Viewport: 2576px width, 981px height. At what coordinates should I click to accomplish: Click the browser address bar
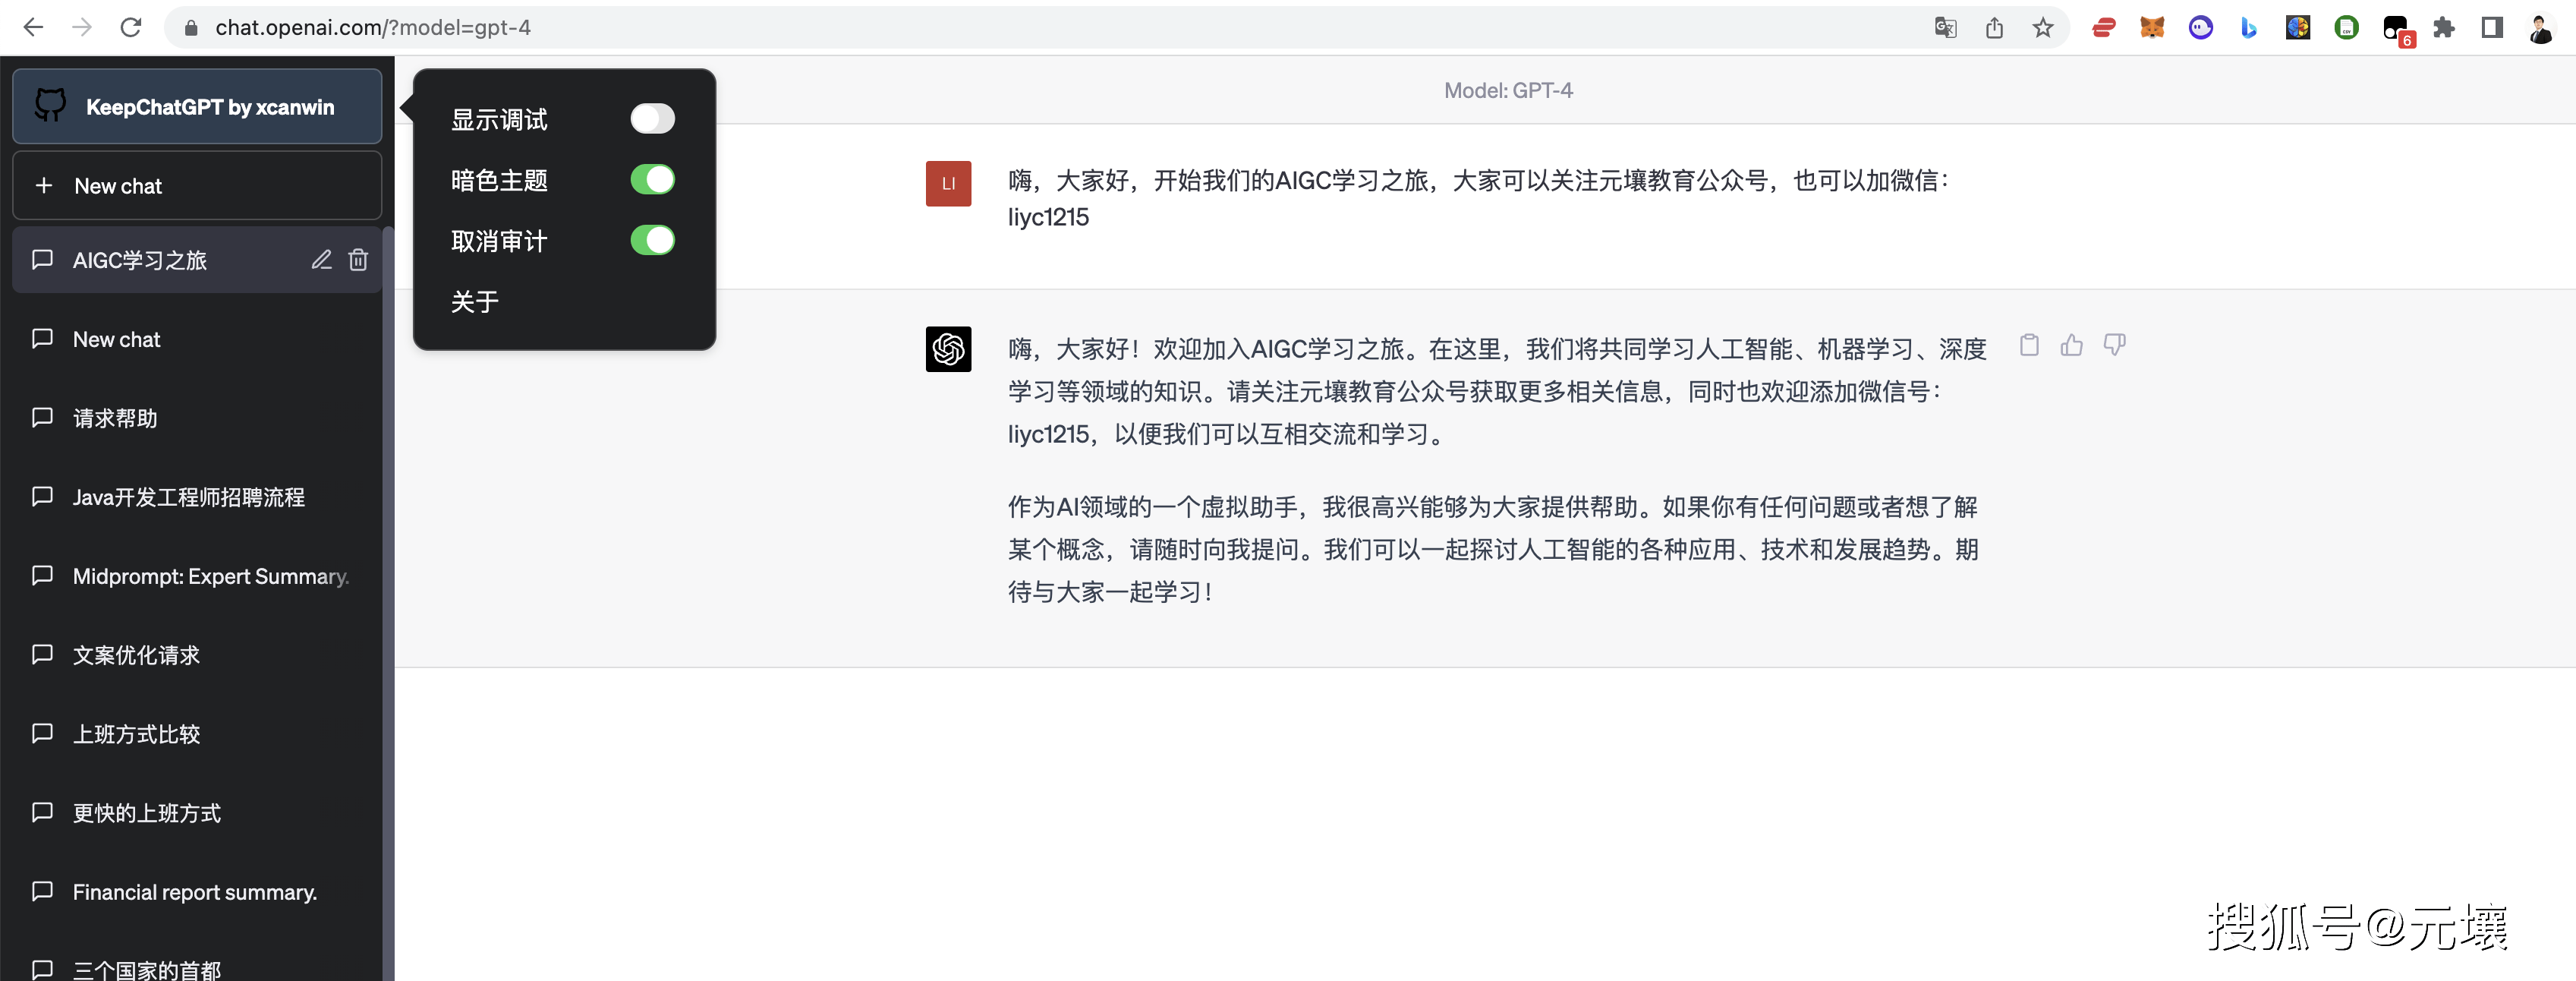point(370,27)
